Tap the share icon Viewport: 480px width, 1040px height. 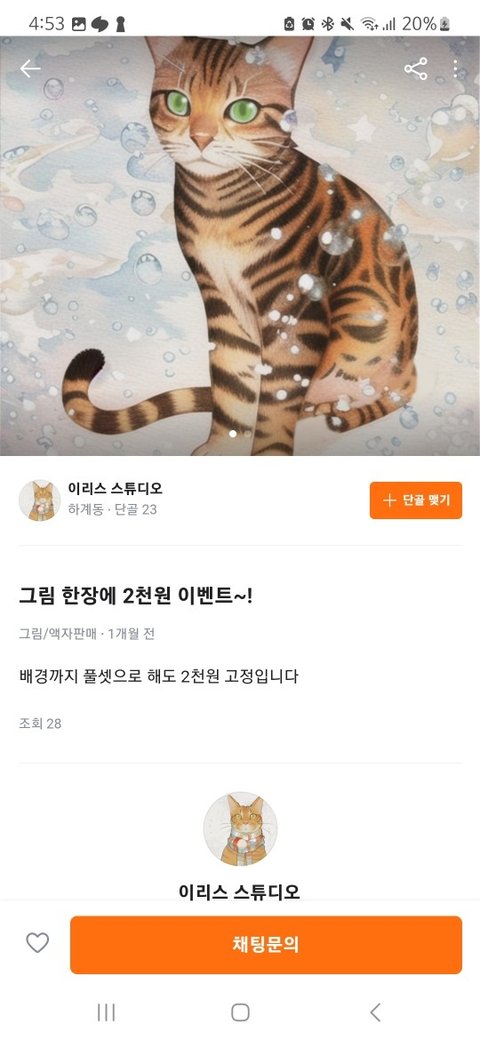click(x=416, y=69)
